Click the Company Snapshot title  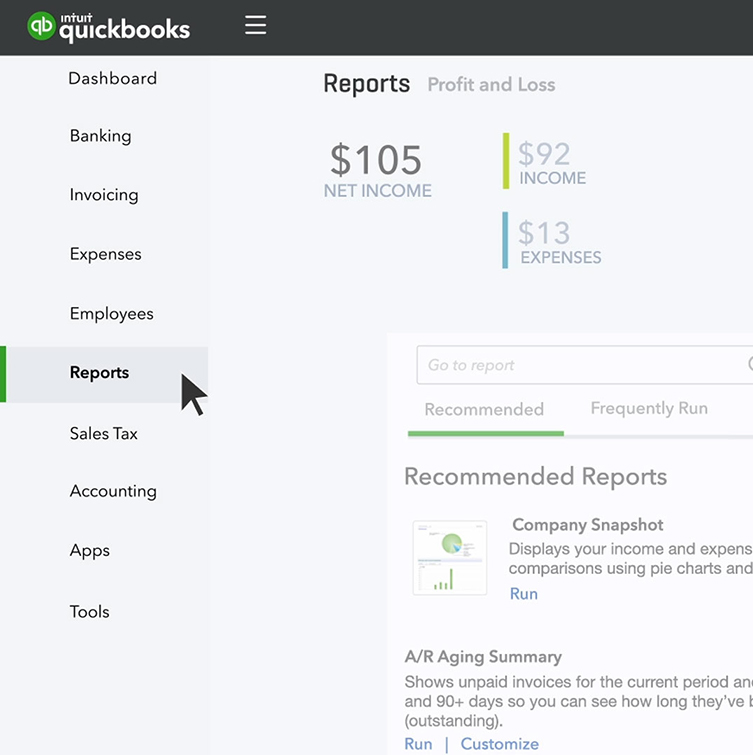coord(587,524)
